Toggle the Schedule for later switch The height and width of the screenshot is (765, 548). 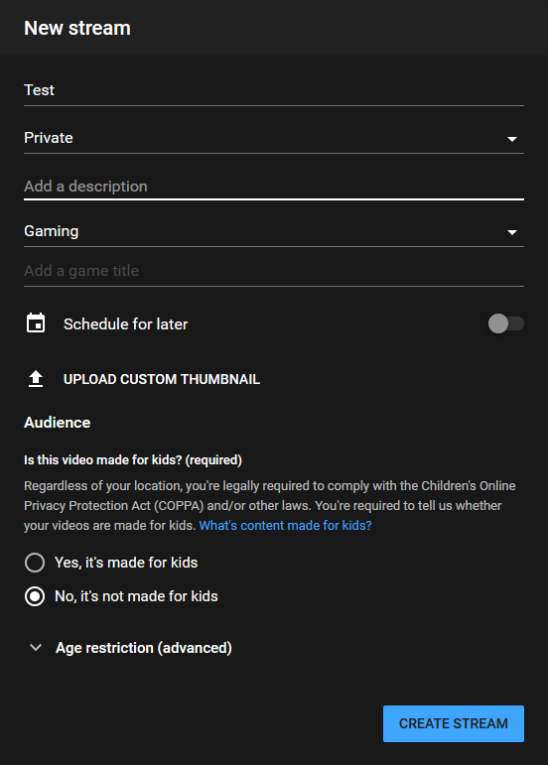click(506, 323)
